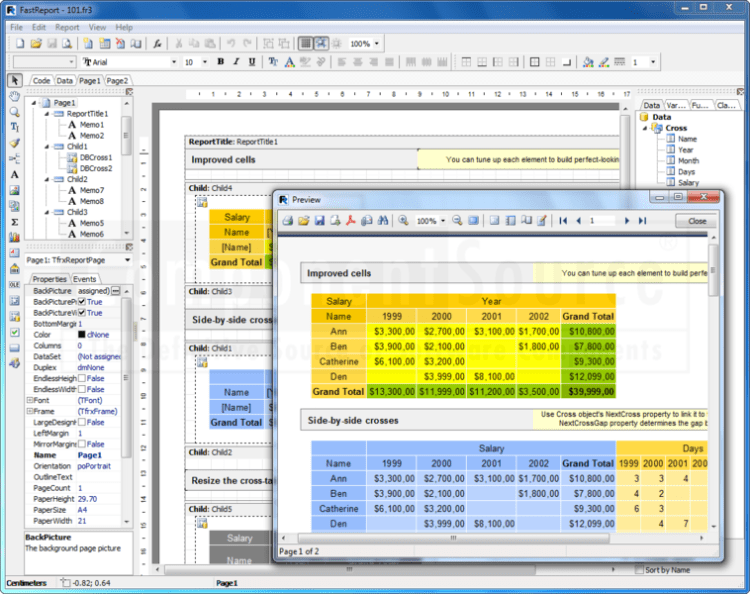Viewport: 750px width, 594px height.
Task: Switch to the Properties tab
Action: coord(49,279)
